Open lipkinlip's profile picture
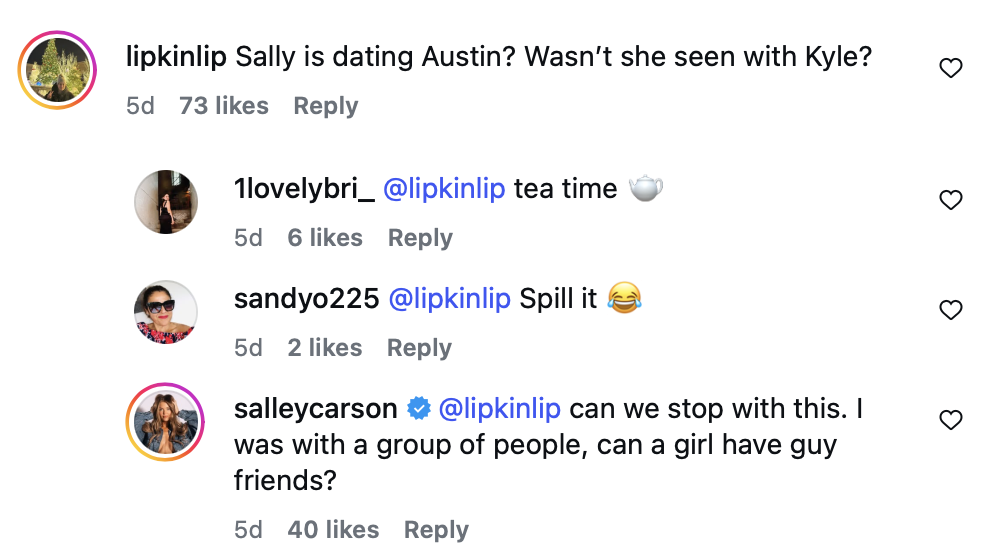 [57, 70]
